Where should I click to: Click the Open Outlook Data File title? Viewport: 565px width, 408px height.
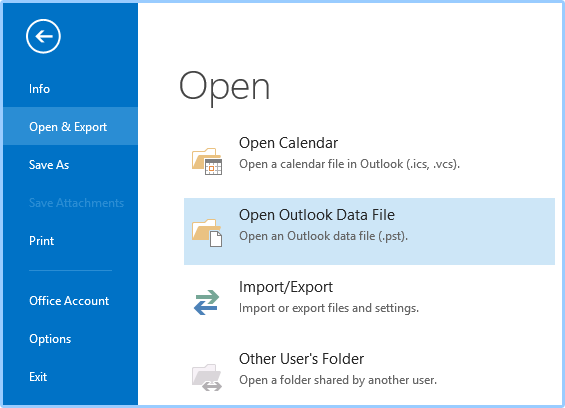[x=317, y=215]
